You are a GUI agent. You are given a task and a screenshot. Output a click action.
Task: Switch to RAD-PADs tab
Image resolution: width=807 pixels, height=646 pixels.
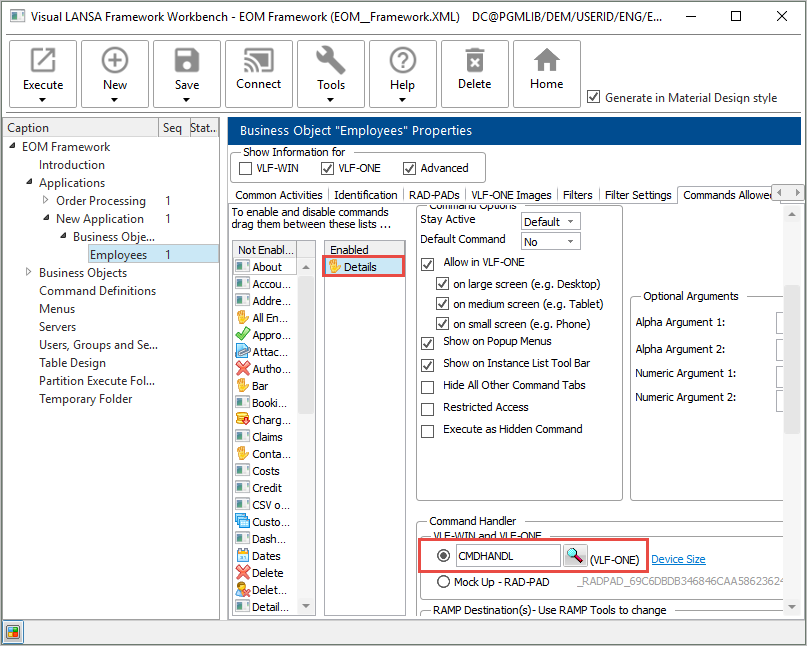[x=434, y=195]
